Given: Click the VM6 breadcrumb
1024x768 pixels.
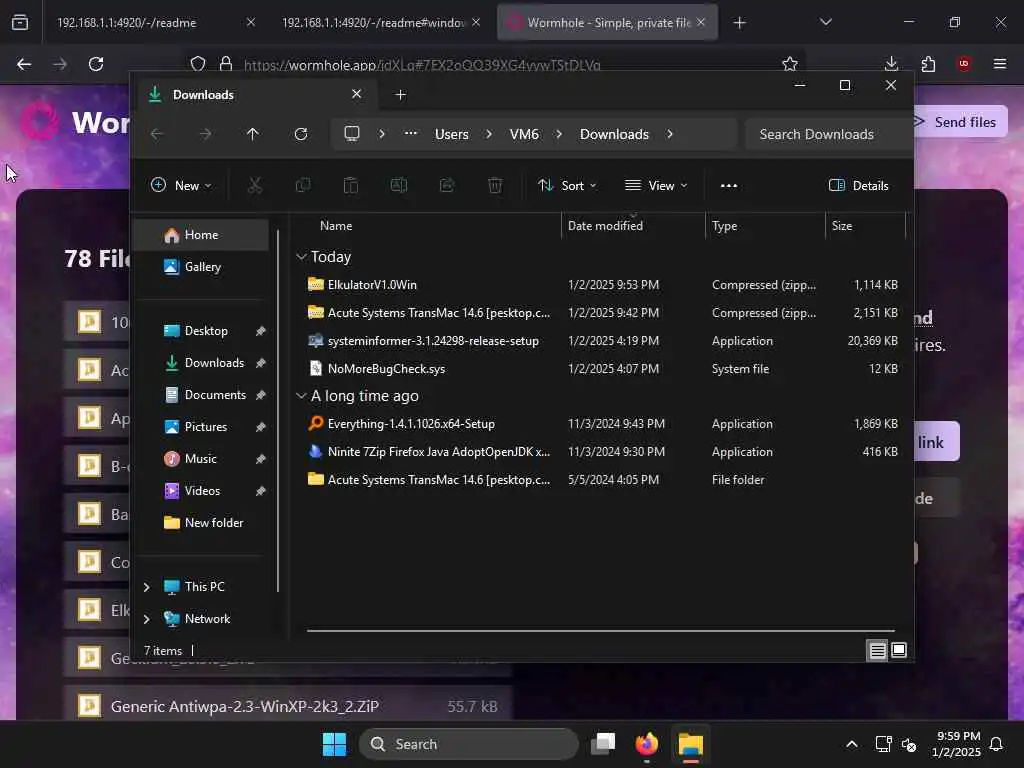Looking at the screenshot, I should pyautogui.click(x=524, y=134).
